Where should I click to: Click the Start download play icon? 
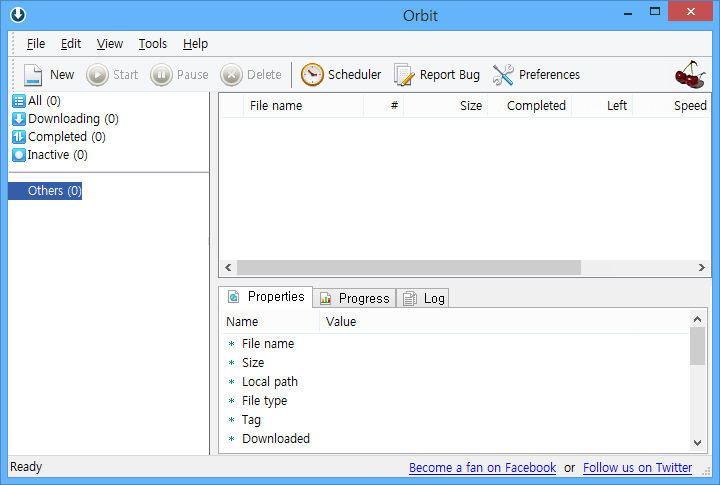(97, 75)
